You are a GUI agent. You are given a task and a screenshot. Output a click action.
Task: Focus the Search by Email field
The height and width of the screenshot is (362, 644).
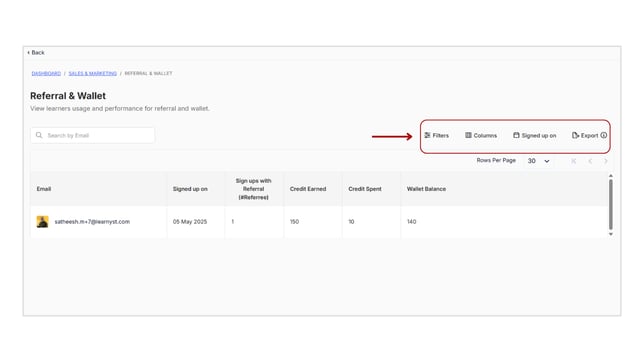coord(92,135)
